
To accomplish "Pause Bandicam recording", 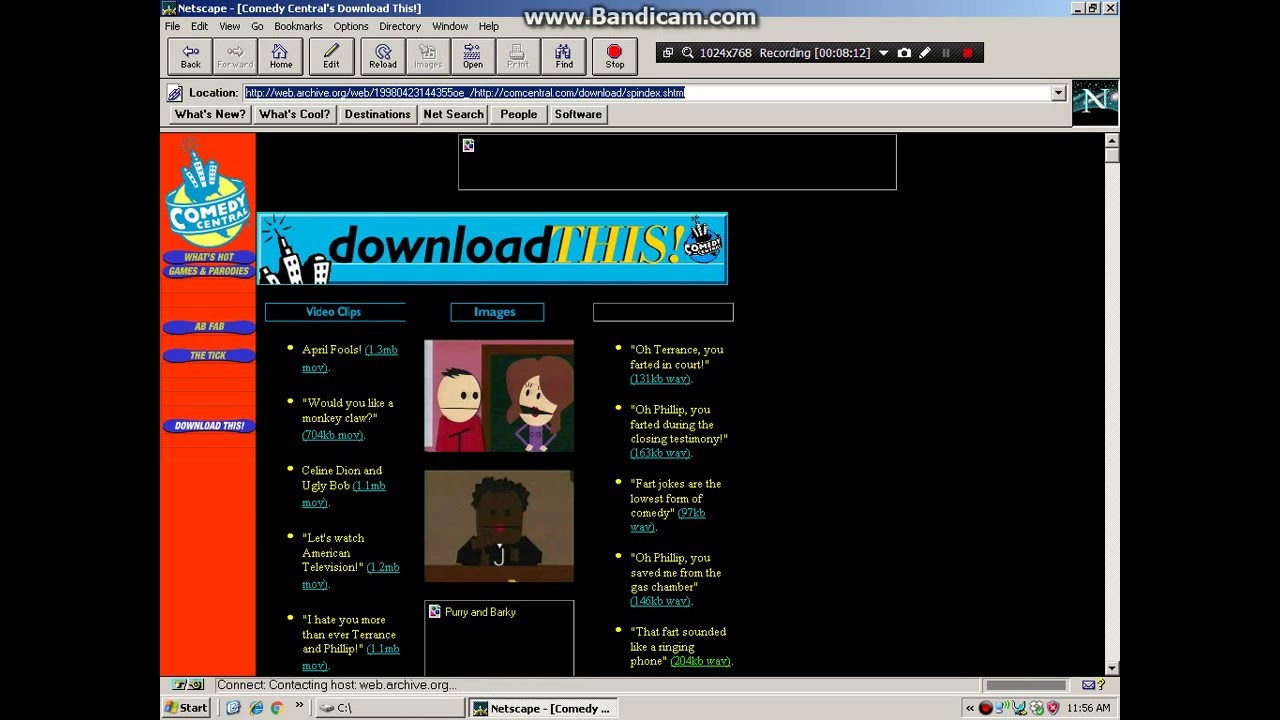I will 946,53.
